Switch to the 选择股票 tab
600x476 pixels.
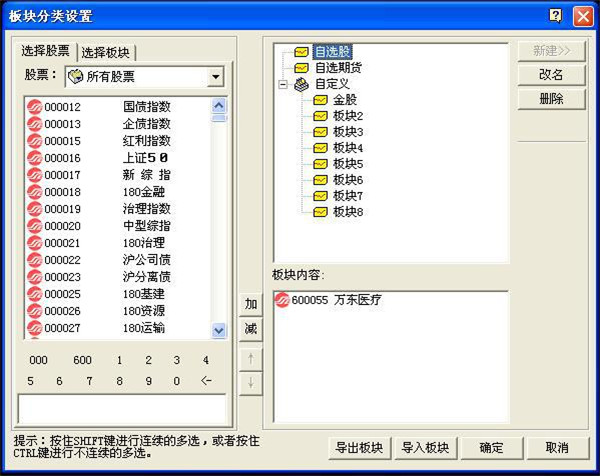pos(46,51)
